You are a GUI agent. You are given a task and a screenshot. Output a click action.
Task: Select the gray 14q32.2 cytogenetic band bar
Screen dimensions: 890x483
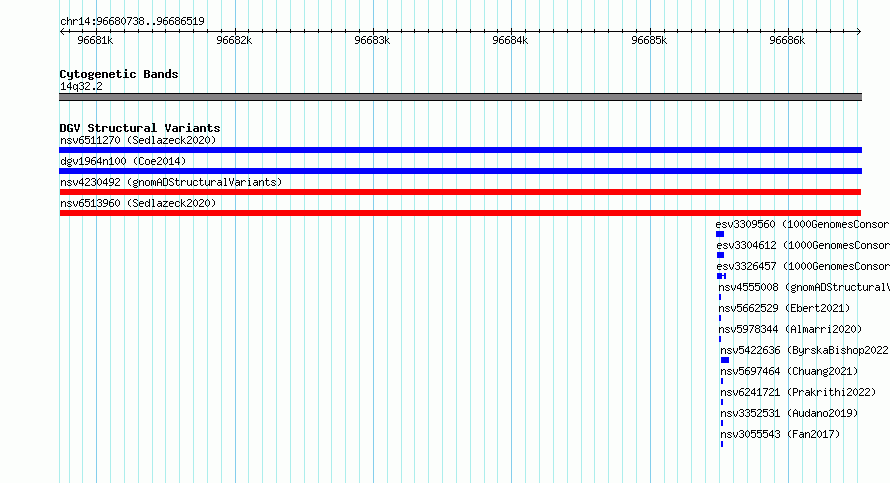[460, 97]
